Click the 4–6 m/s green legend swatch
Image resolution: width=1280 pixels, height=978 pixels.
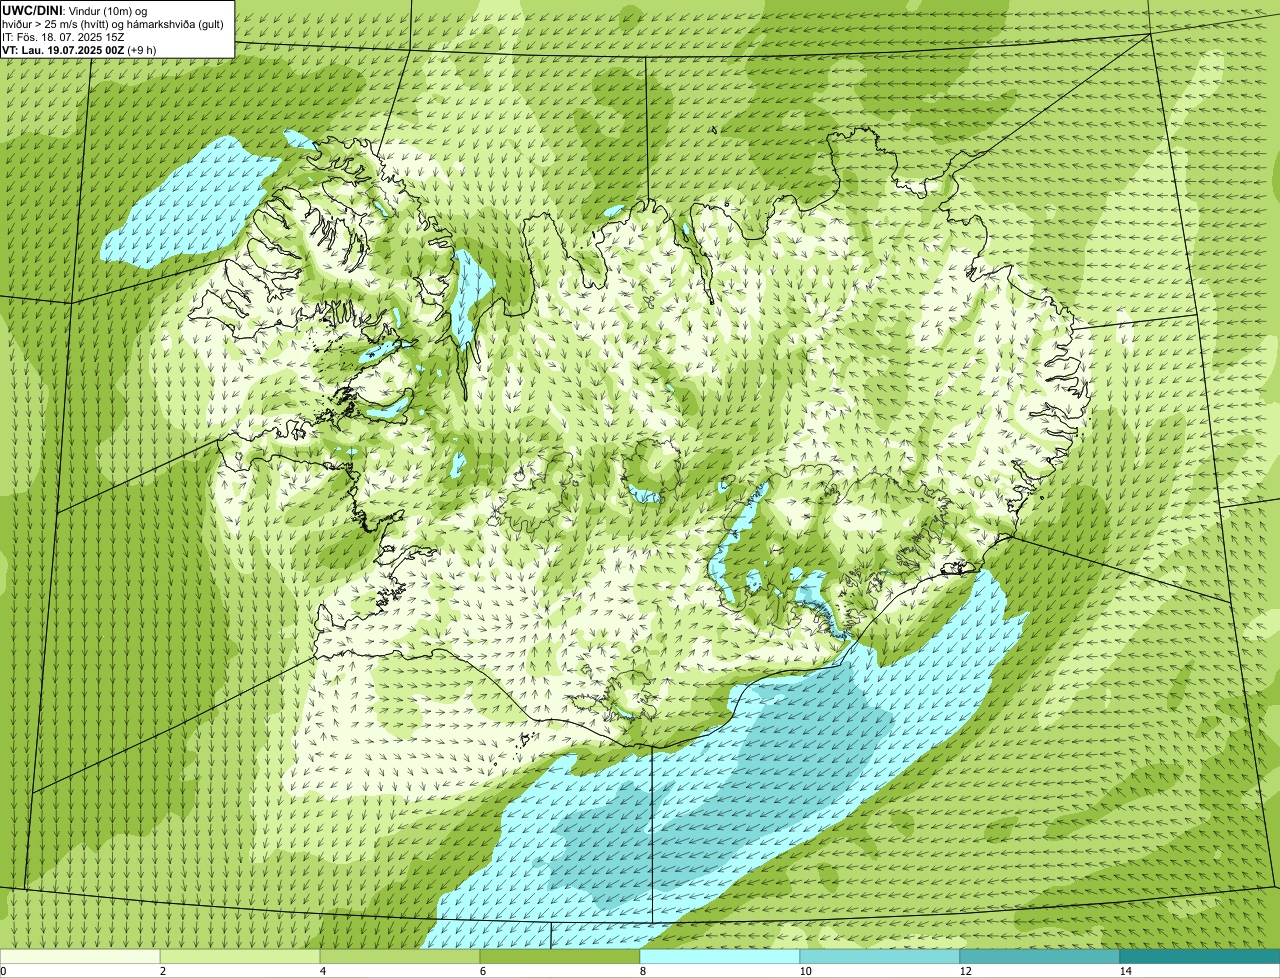(400, 957)
